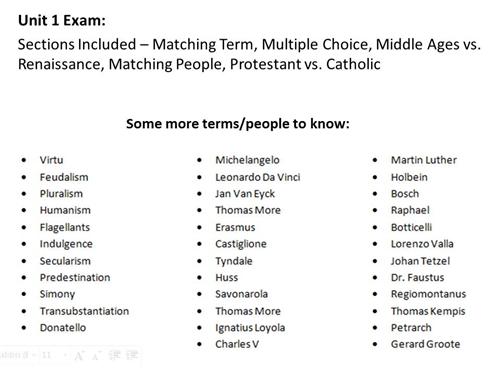Image resolution: width=500 pixels, height=375 pixels.
Task: Click the Grow Font icon in mini toolbar
Action: [79, 356]
